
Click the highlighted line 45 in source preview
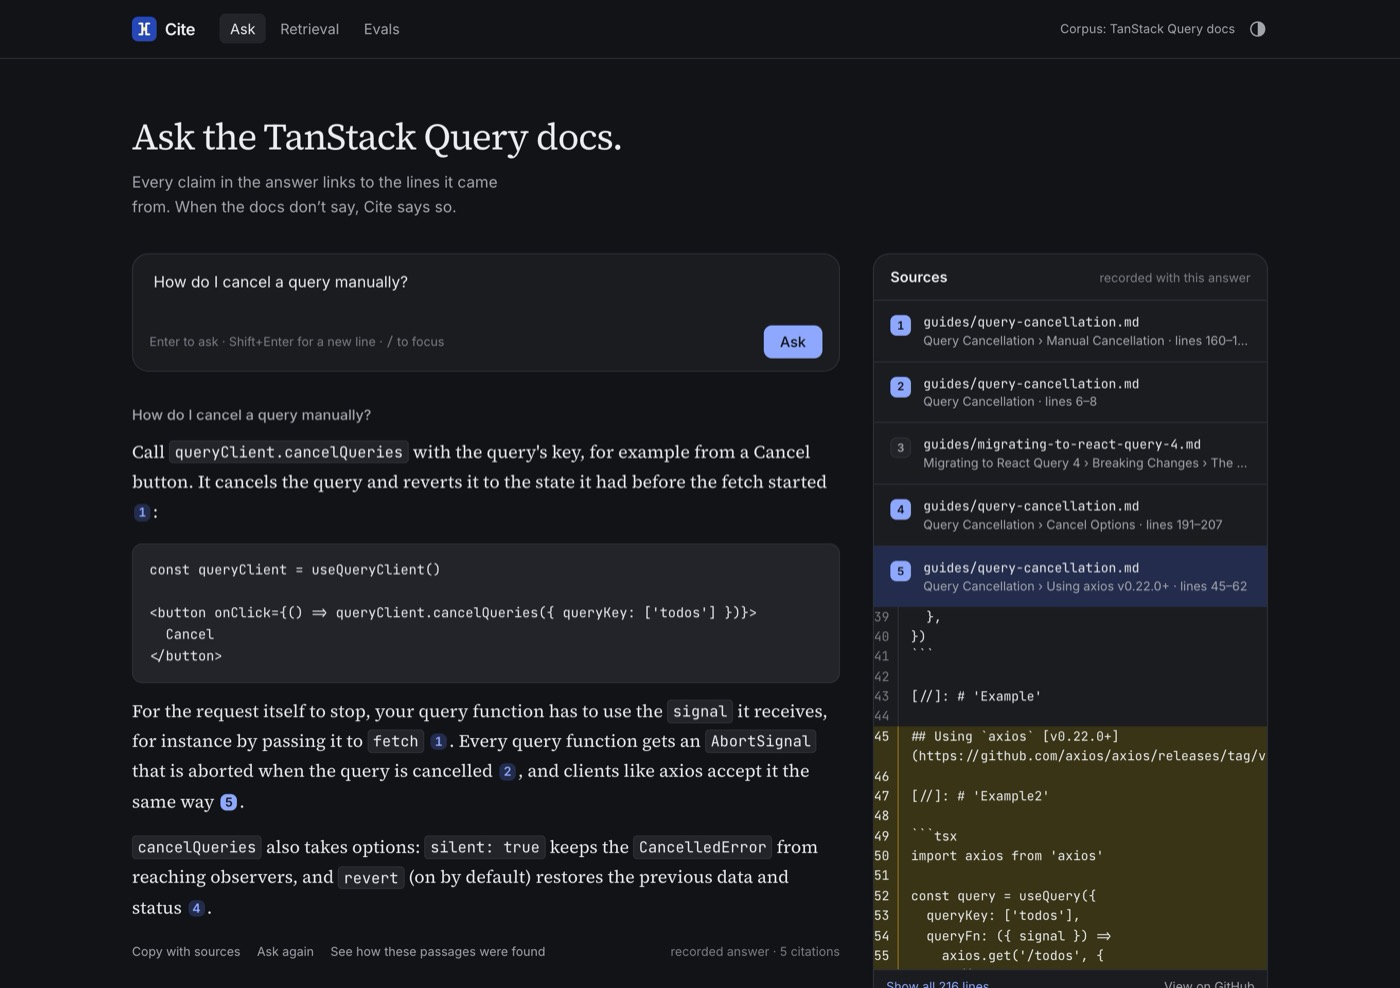click(1070, 746)
